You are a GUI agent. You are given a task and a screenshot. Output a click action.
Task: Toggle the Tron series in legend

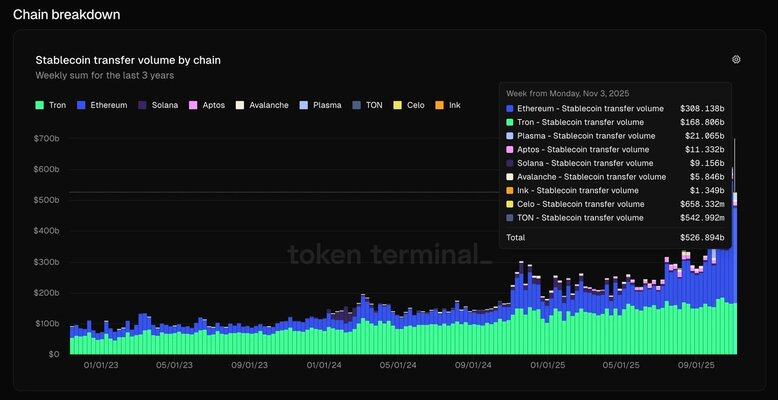tap(51, 105)
